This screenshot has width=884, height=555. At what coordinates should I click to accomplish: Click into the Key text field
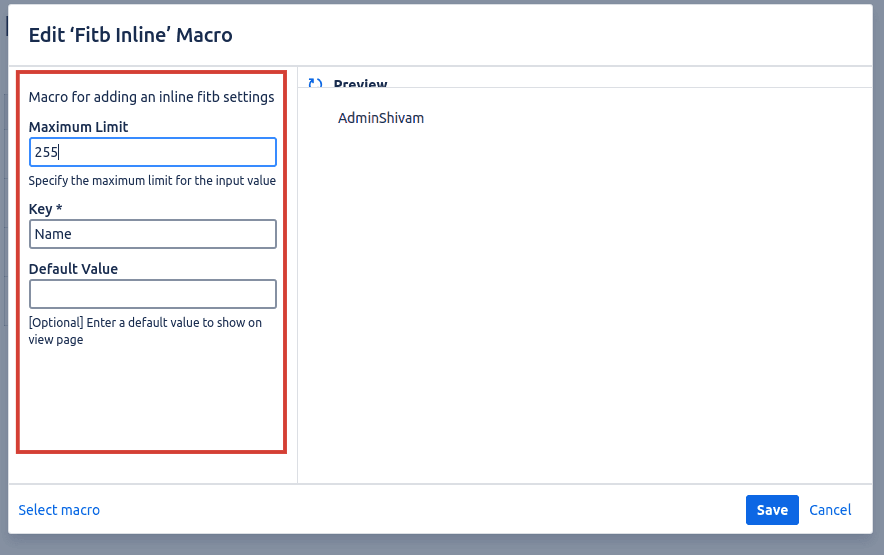coord(152,234)
